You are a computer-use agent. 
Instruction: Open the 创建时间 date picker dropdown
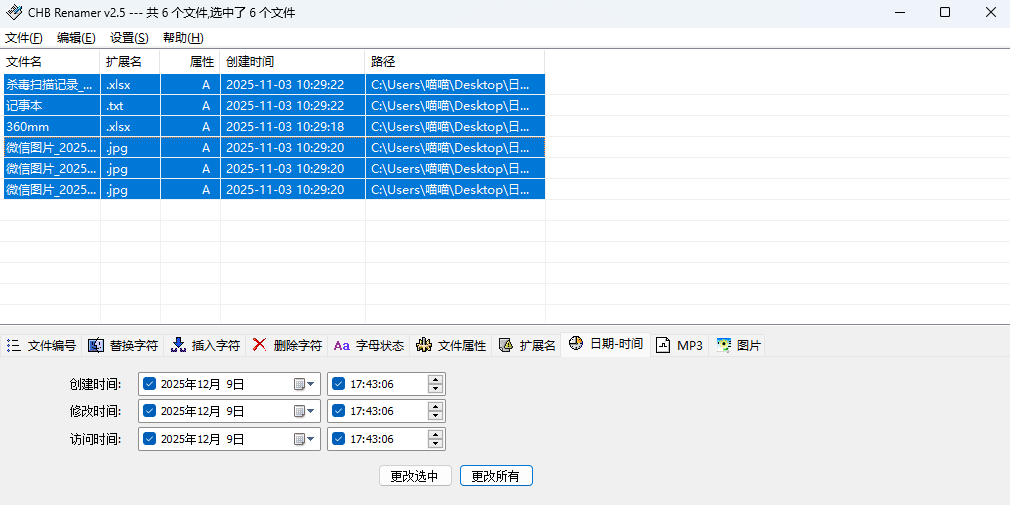(304, 384)
